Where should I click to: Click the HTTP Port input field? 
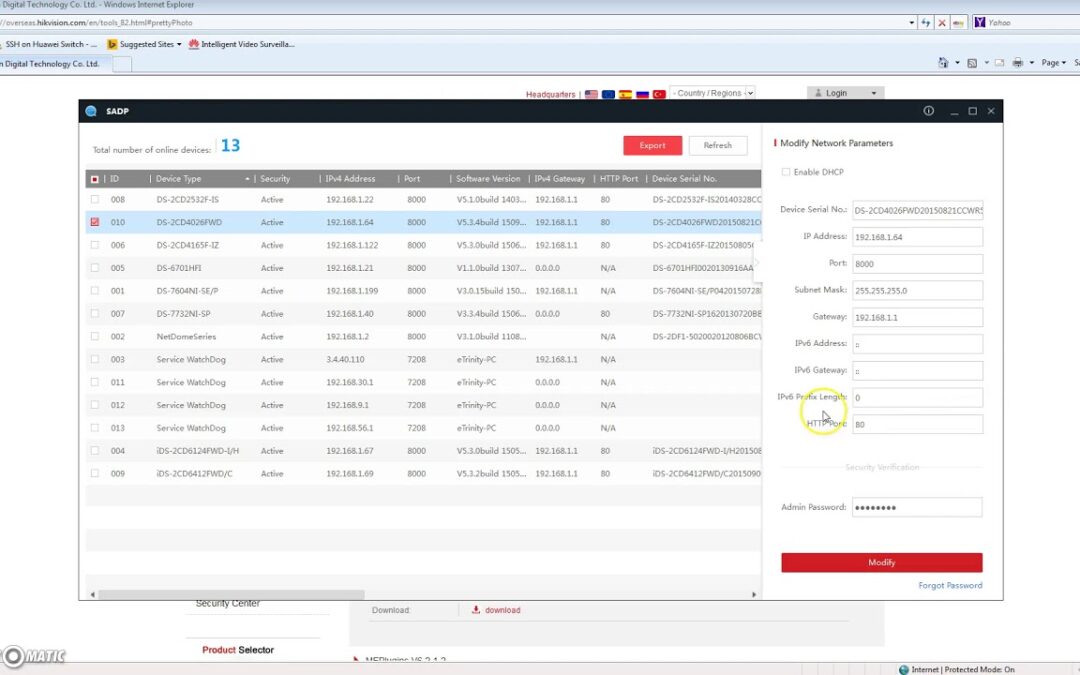[917, 424]
